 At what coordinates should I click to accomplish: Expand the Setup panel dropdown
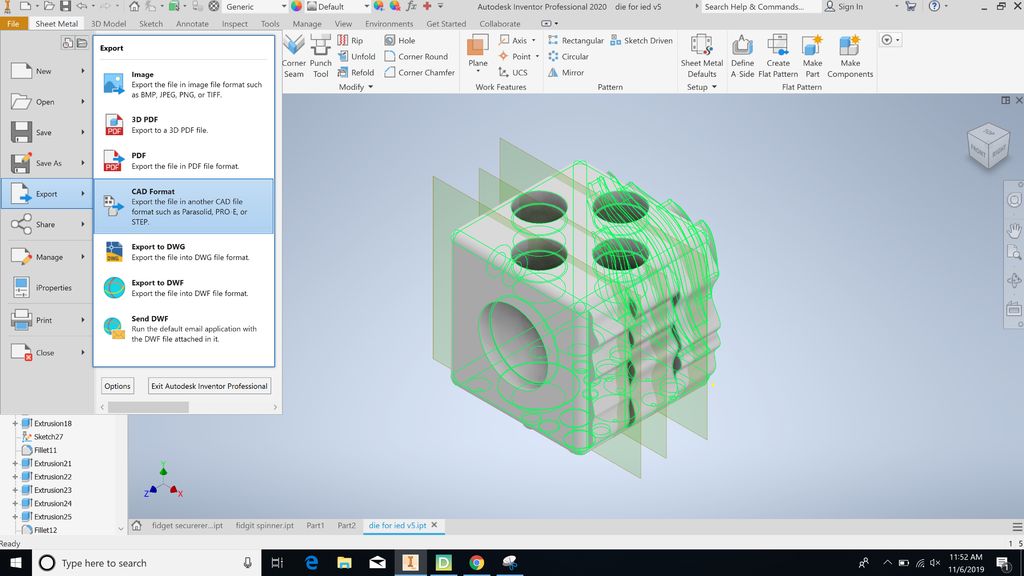(702, 87)
